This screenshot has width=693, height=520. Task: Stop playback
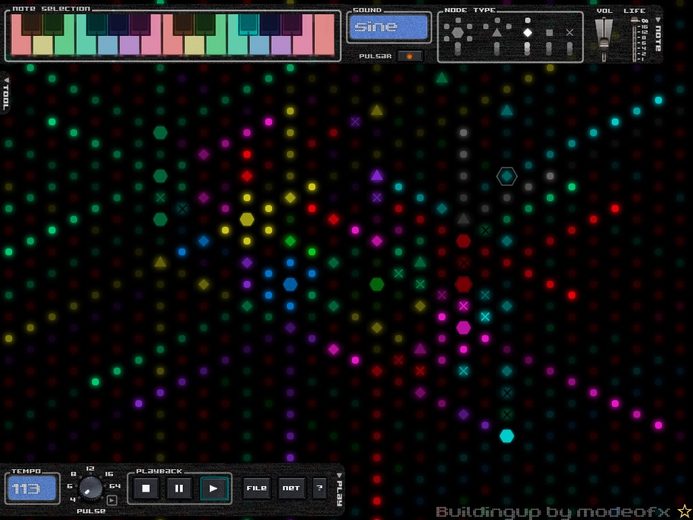pyautogui.click(x=146, y=488)
